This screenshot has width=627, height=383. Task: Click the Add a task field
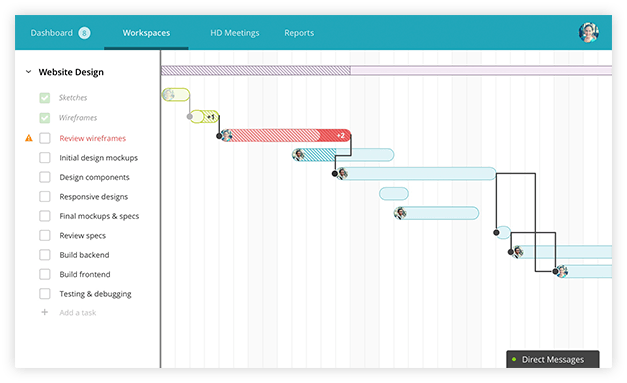[78, 313]
